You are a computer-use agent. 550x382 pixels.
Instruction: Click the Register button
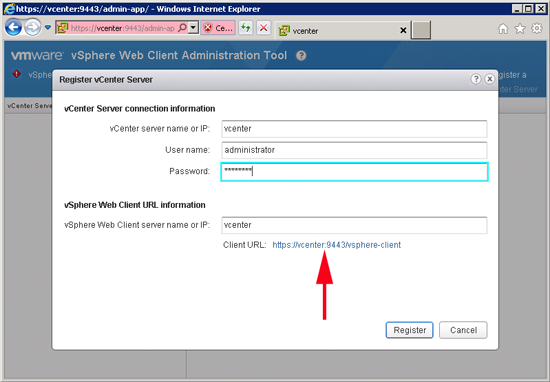click(409, 330)
